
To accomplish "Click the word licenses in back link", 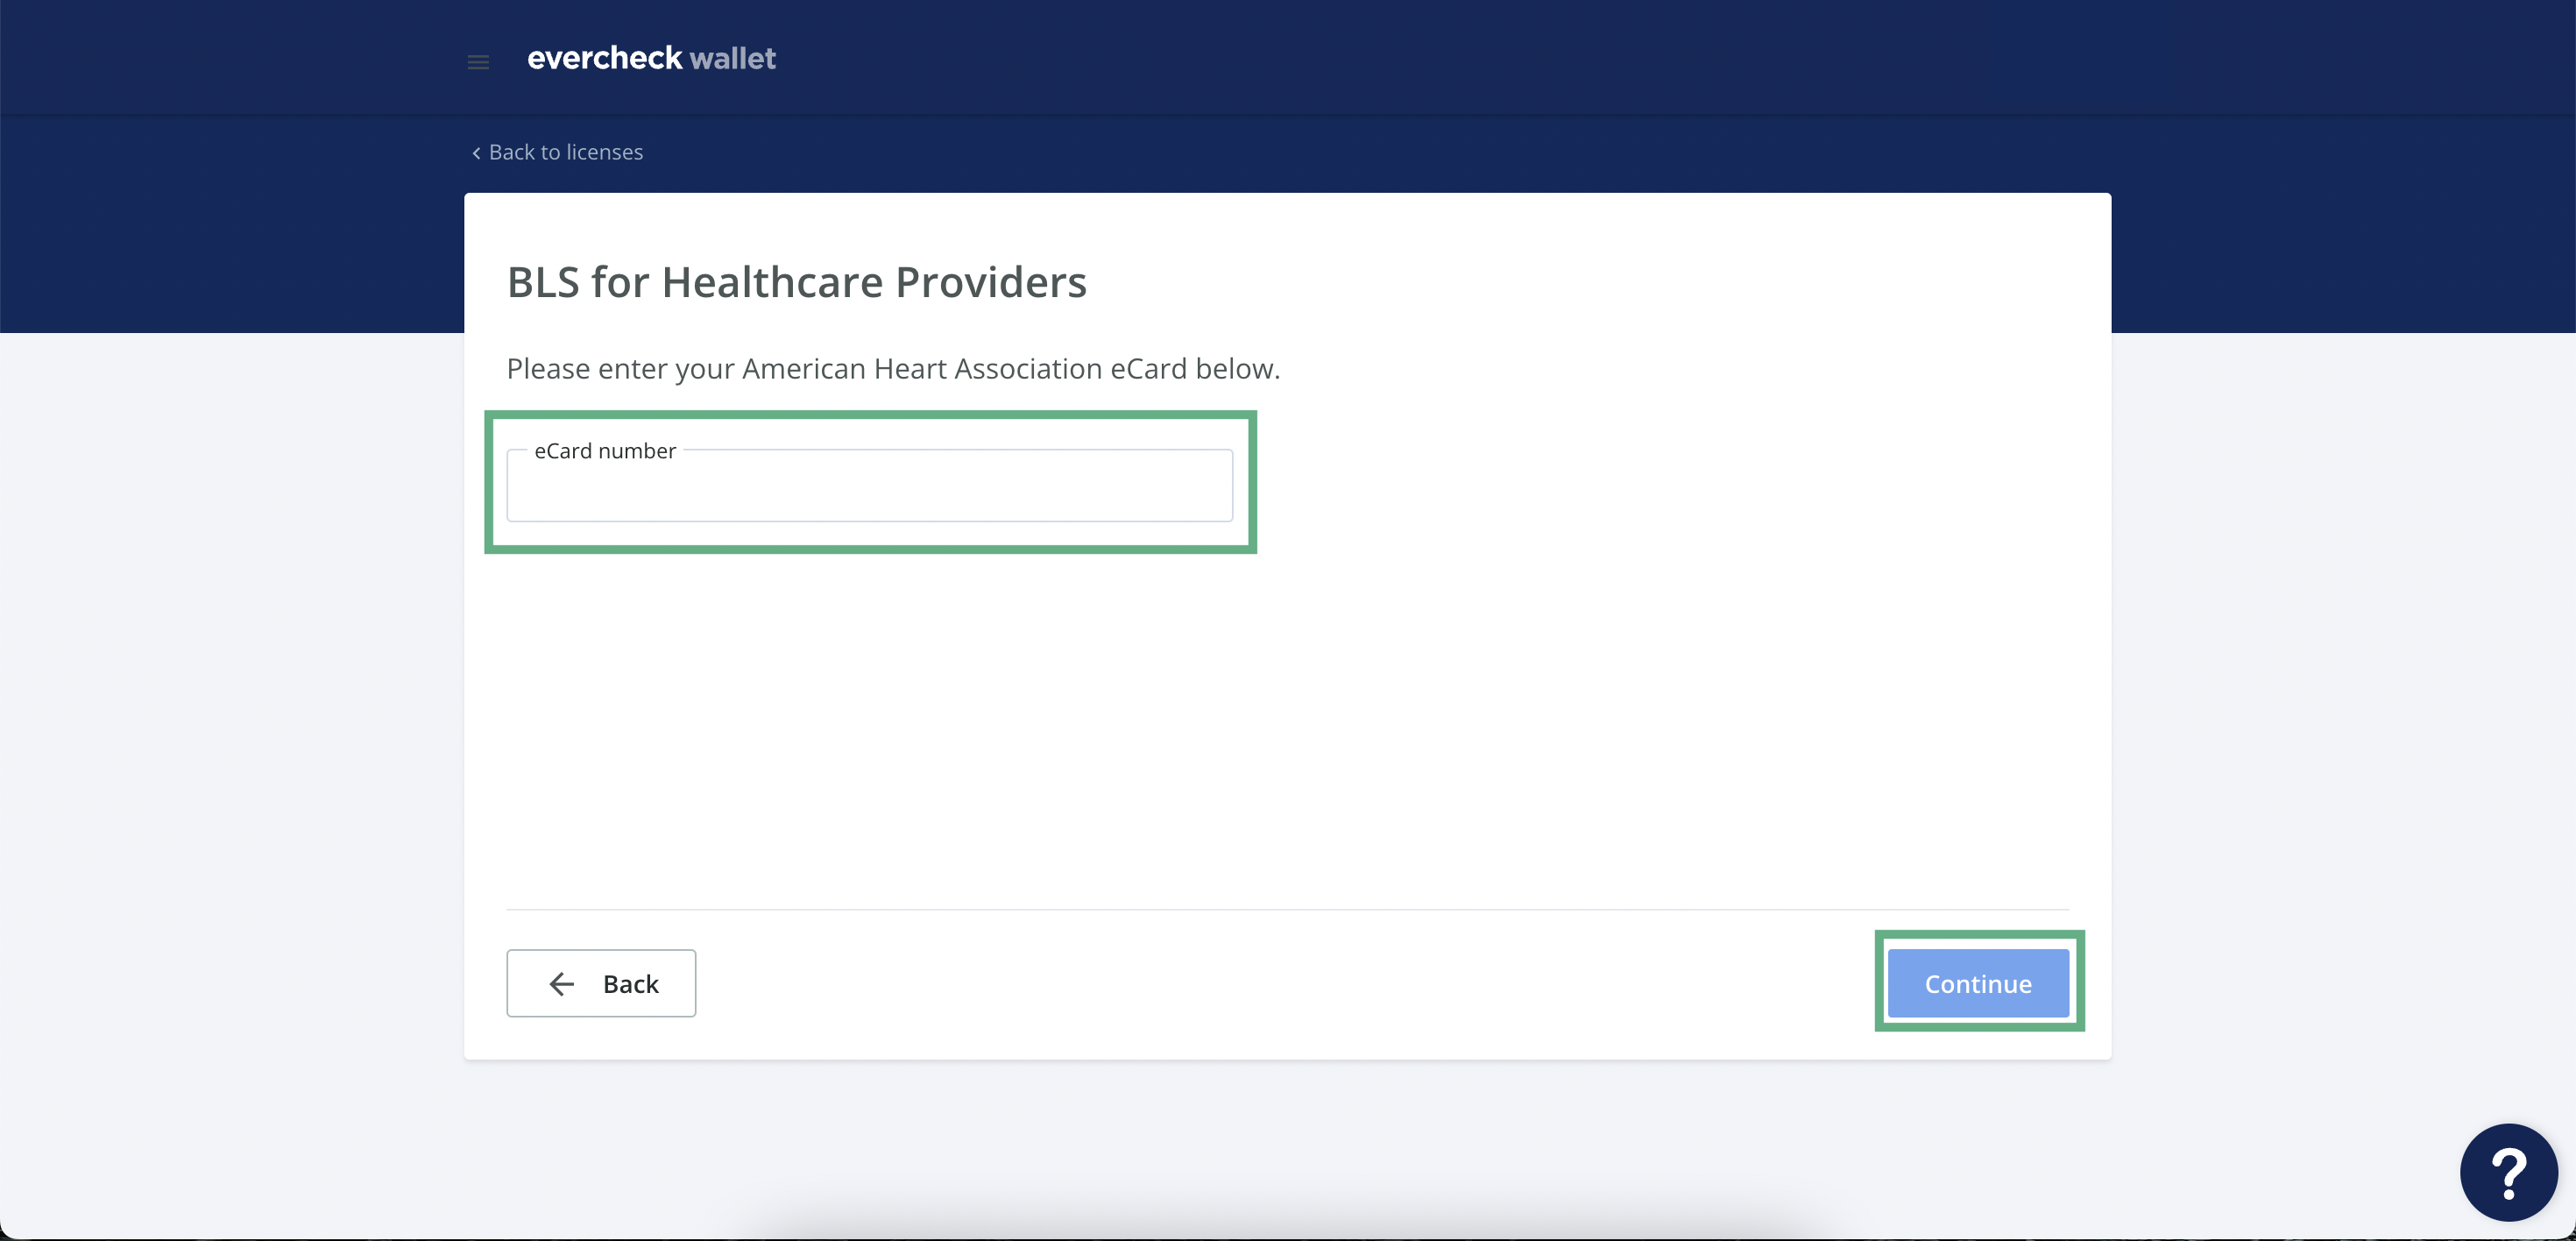I will point(604,152).
